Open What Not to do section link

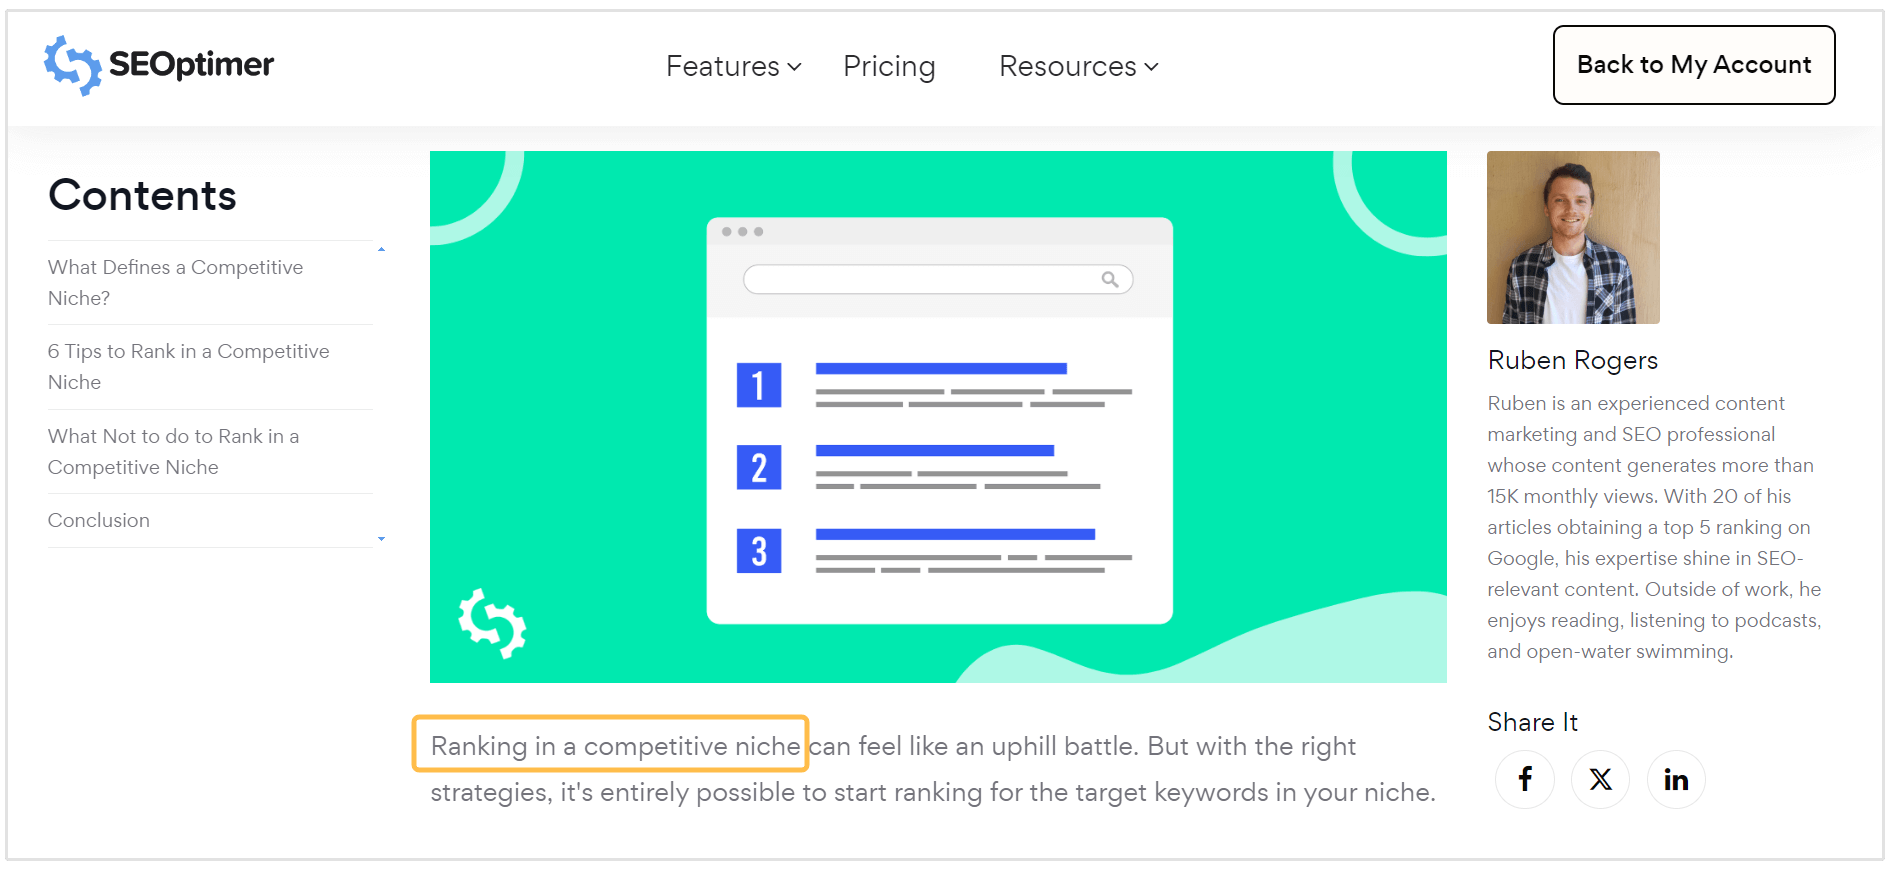tap(173, 451)
